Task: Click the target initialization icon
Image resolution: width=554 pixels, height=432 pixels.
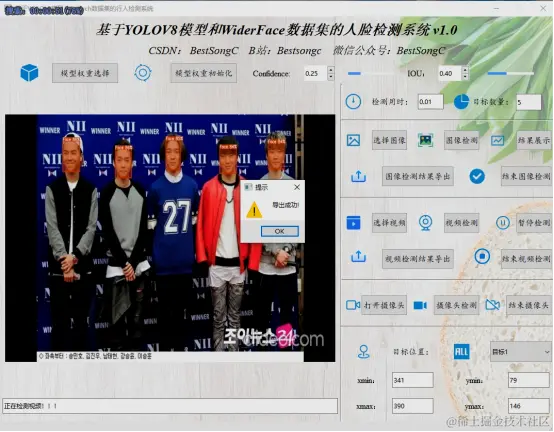Action: point(143,73)
